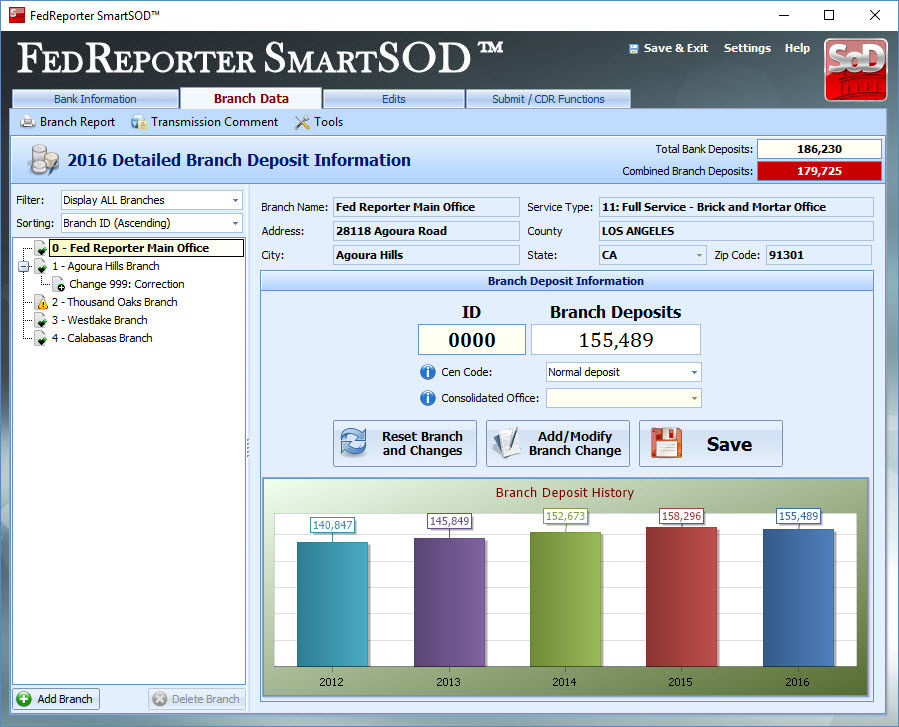Collapse the Agoura Hills Branch tree node
The height and width of the screenshot is (727, 899).
[24, 266]
